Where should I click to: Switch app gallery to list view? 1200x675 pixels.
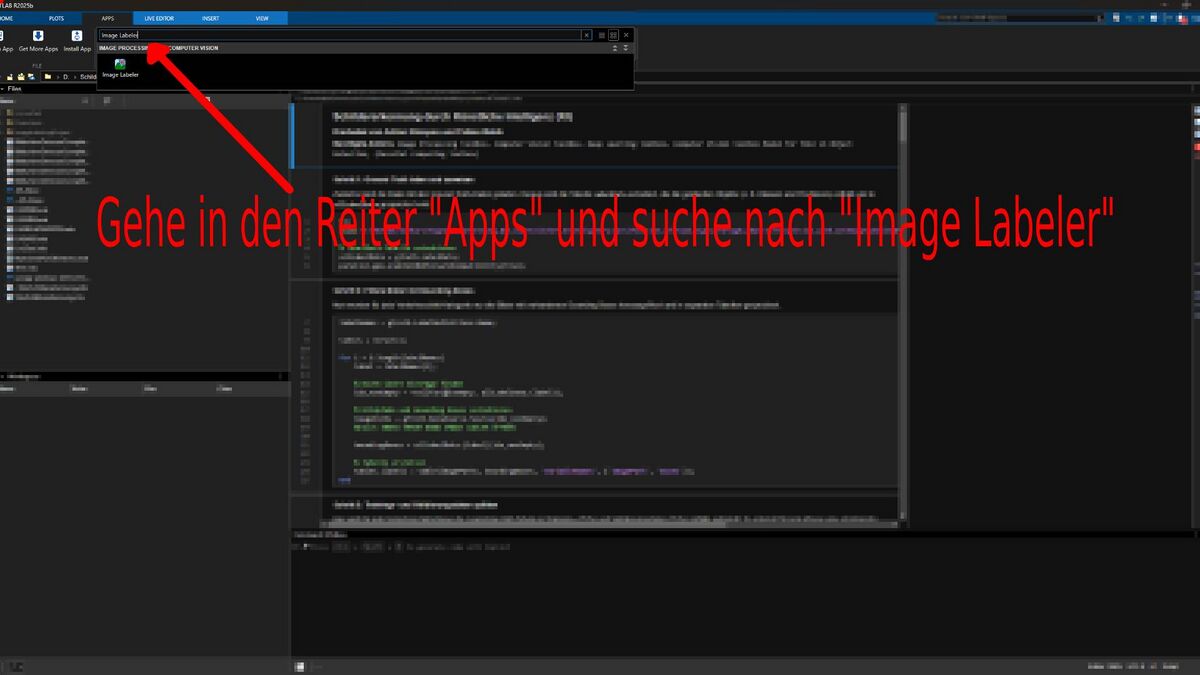[601, 35]
